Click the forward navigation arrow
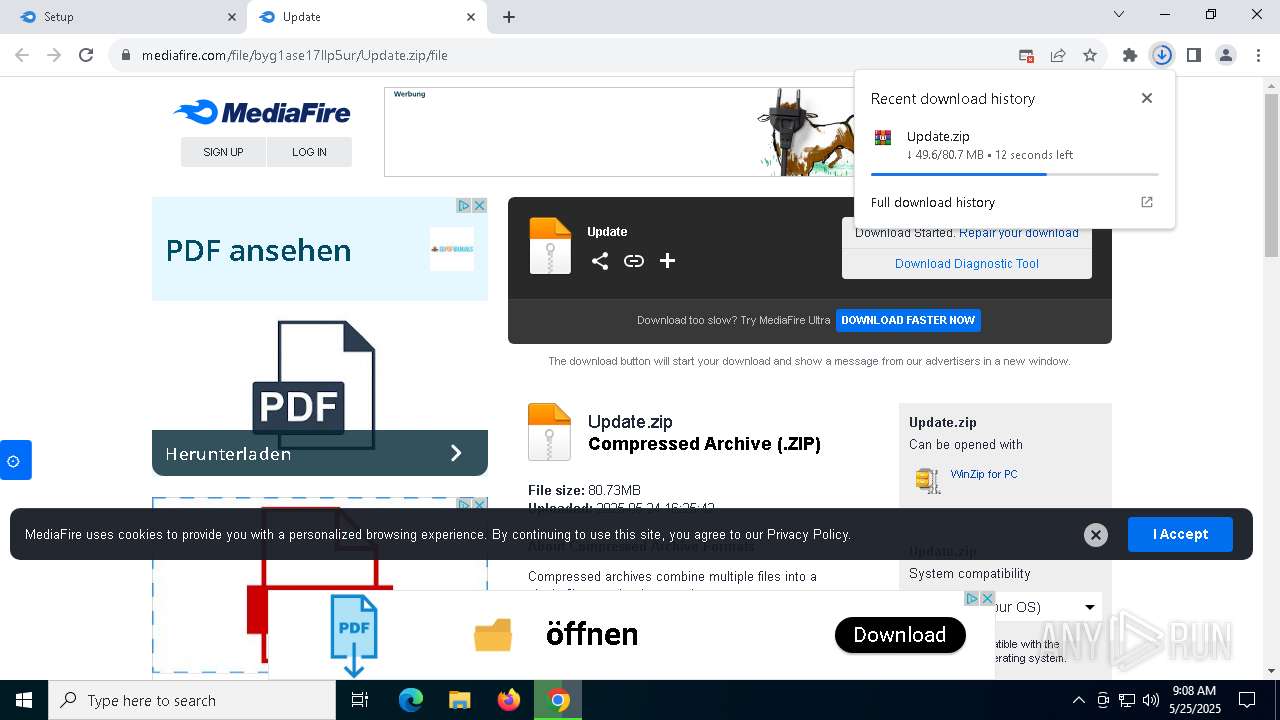Image resolution: width=1280 pixels, height=720 pixels. click(54, 55)
